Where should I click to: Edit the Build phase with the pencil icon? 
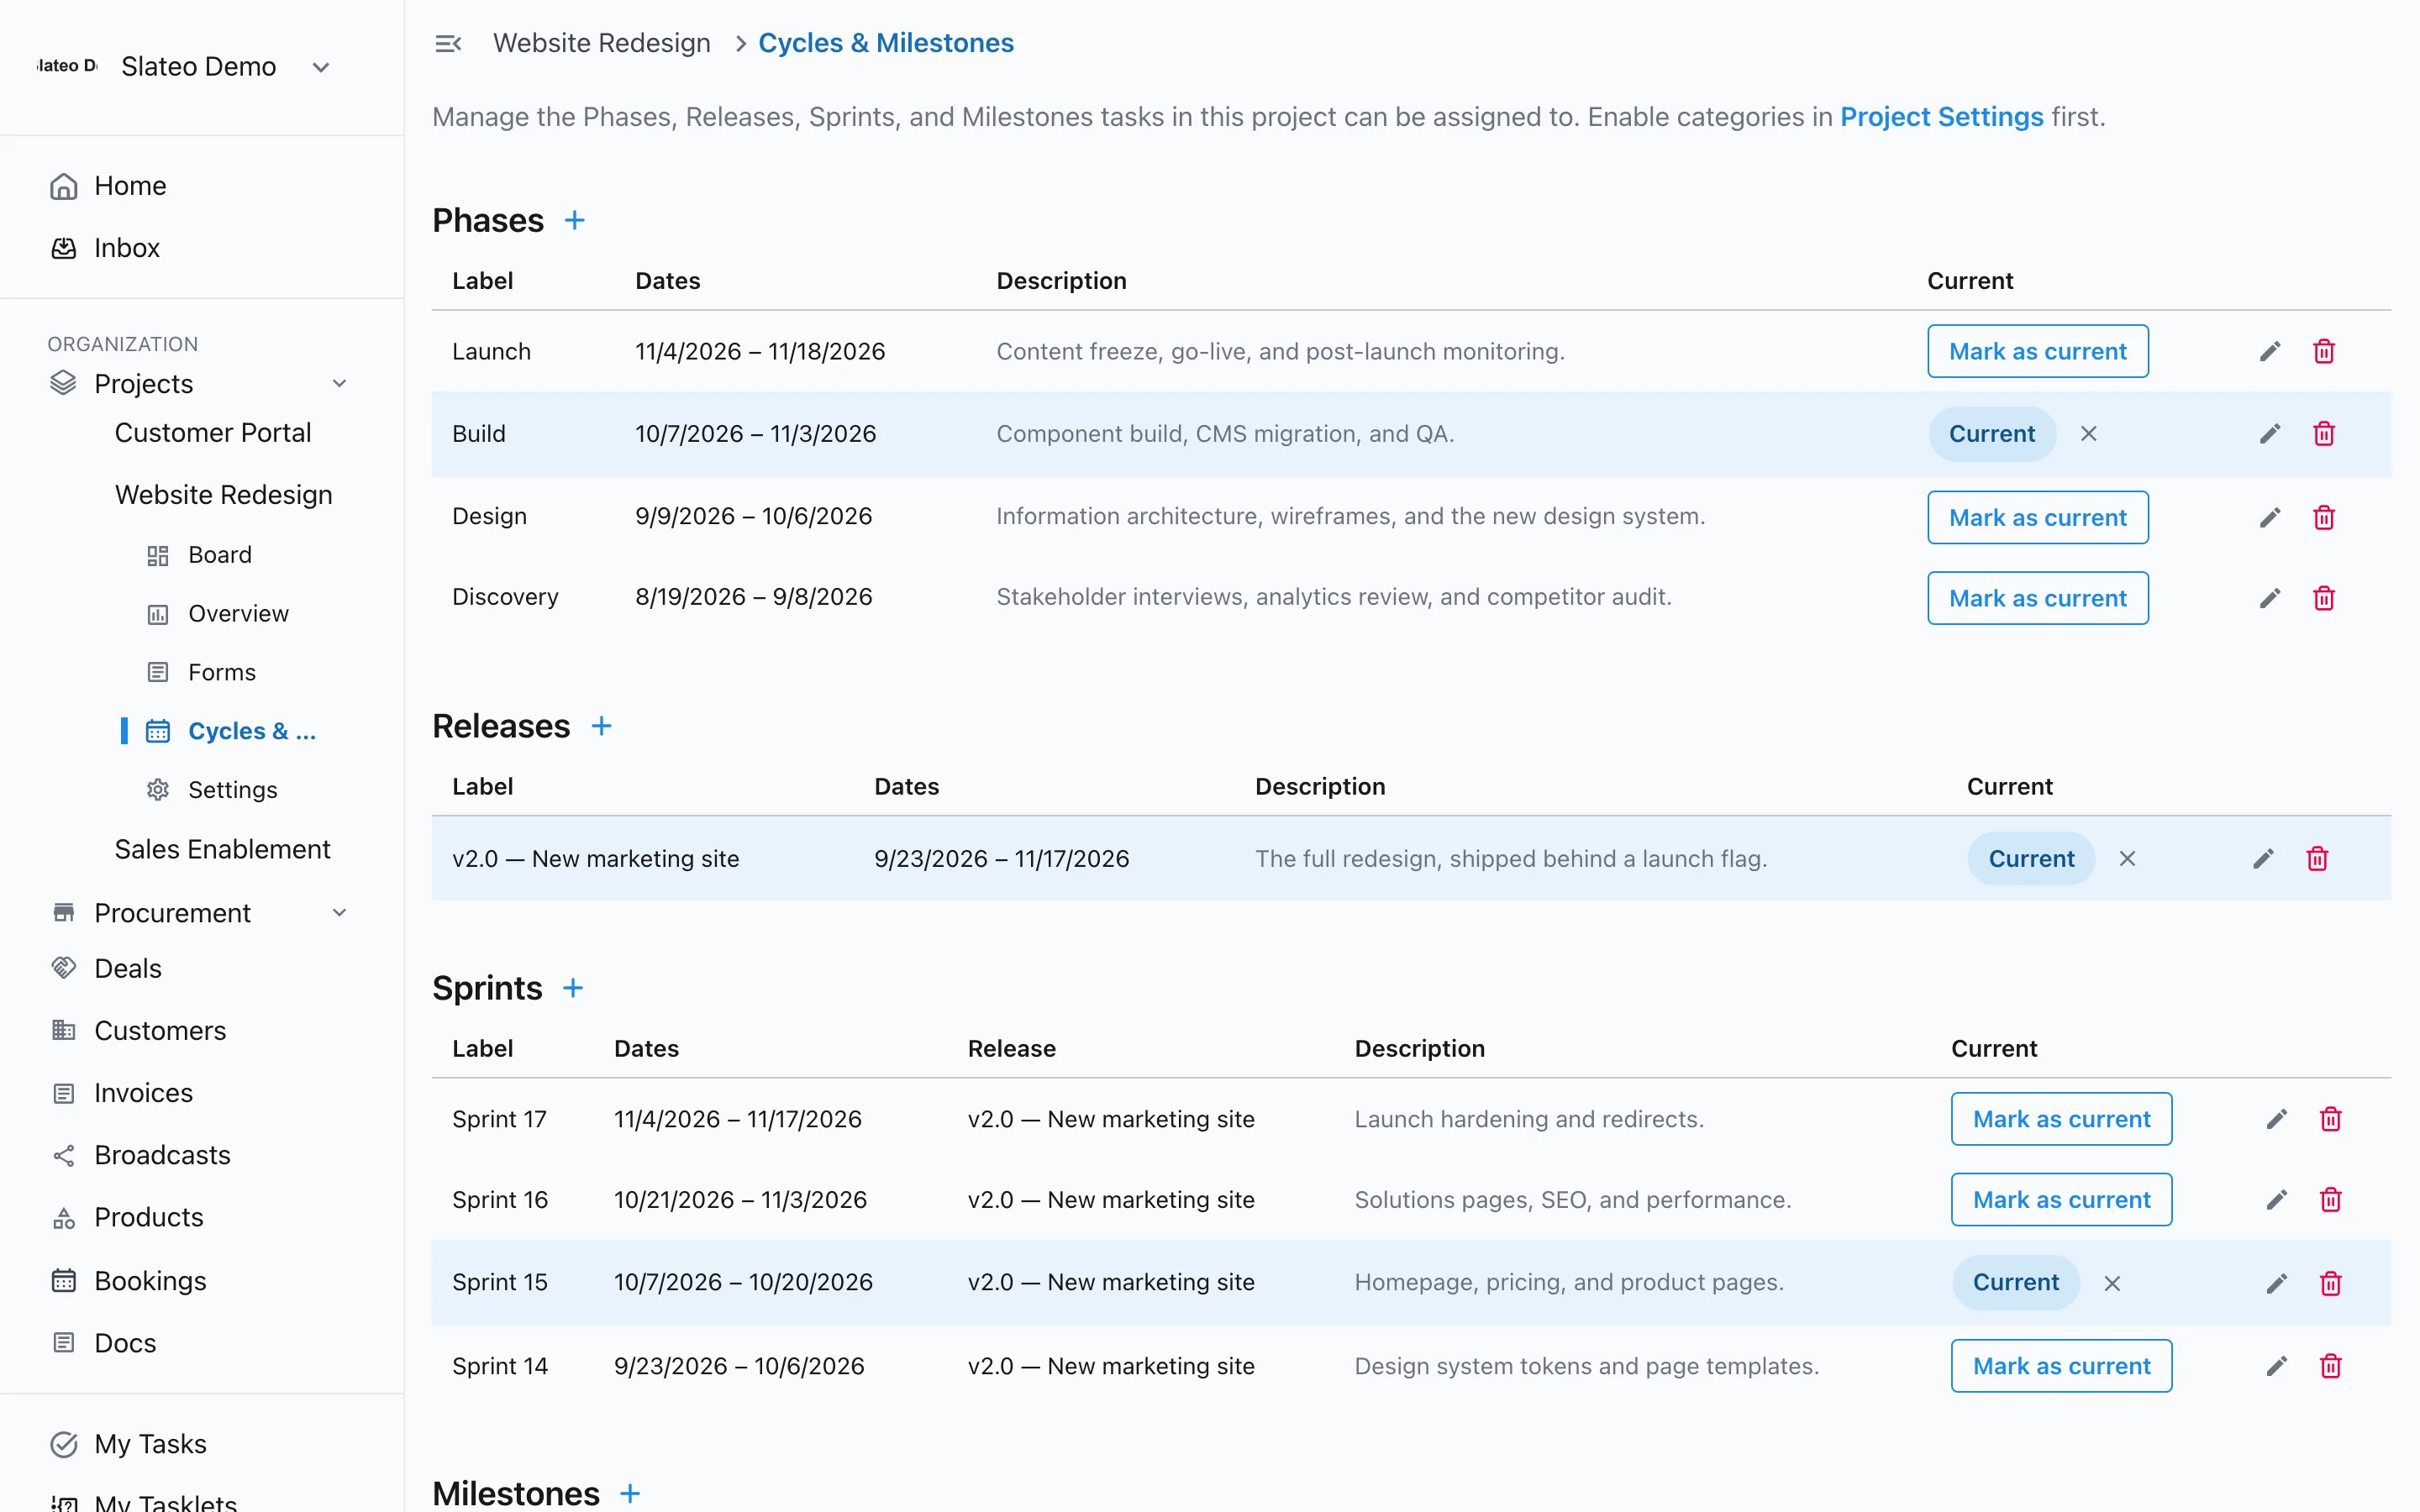2270,434
